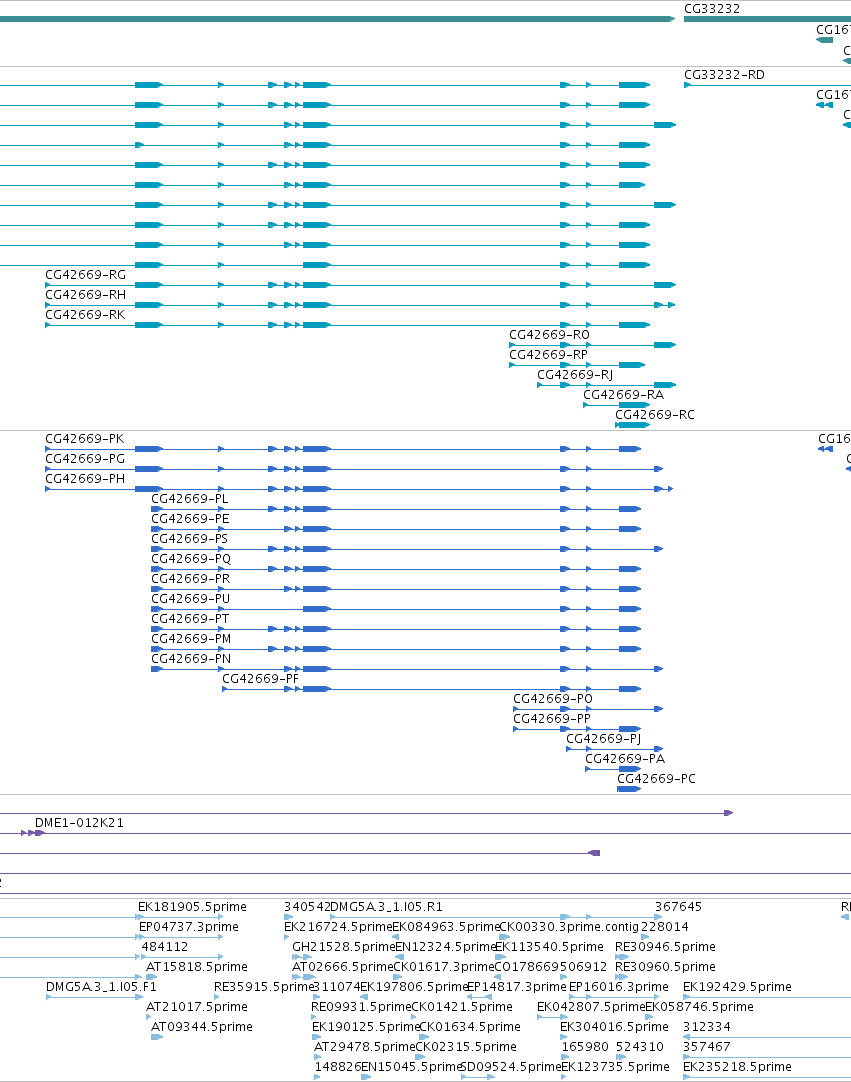Image resolution: width=851 pixels, height=1082 pixels.
Task: Select EST EP16016.3prime label
Action: (x=618, y=987)
